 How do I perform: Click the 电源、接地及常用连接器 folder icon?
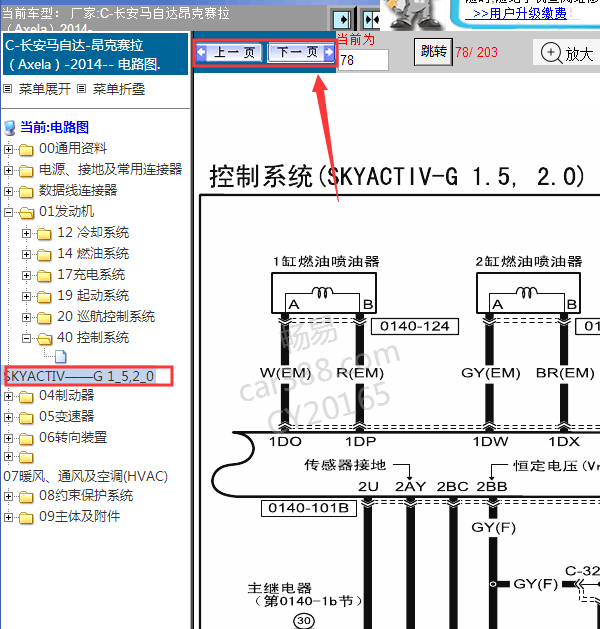coord(26,171)
